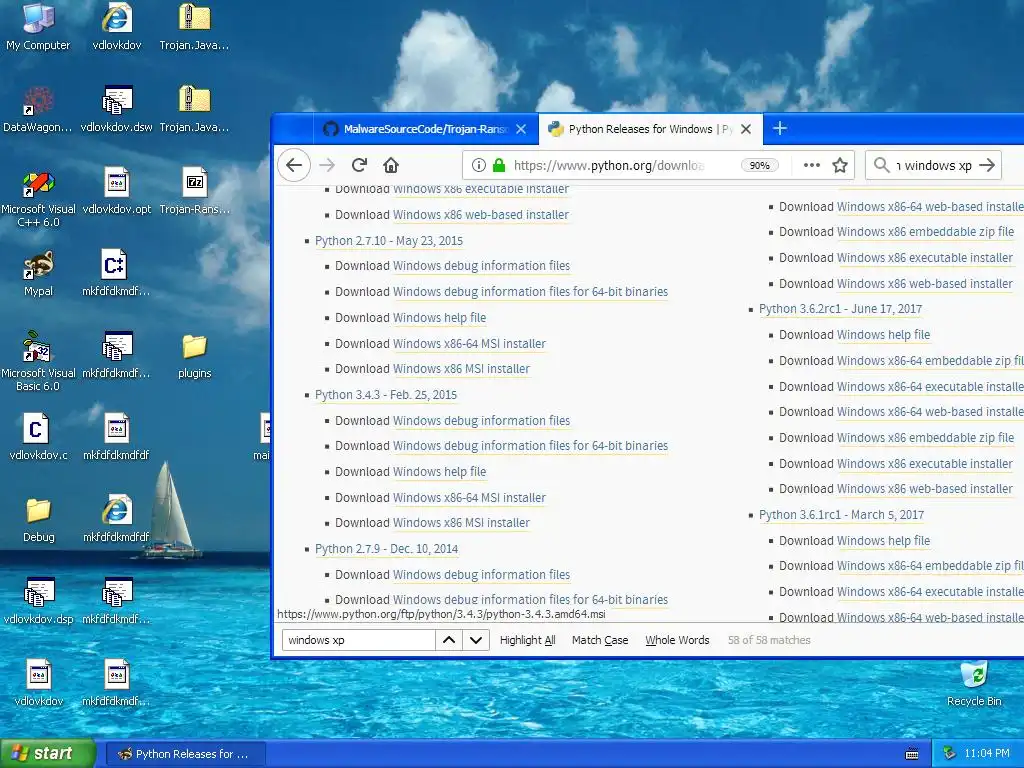The width and height of the screenshot is (1024, 768).
Task: Open Microsoft Visual C++ 6.0 shortcut
Action: click(38, 199)
